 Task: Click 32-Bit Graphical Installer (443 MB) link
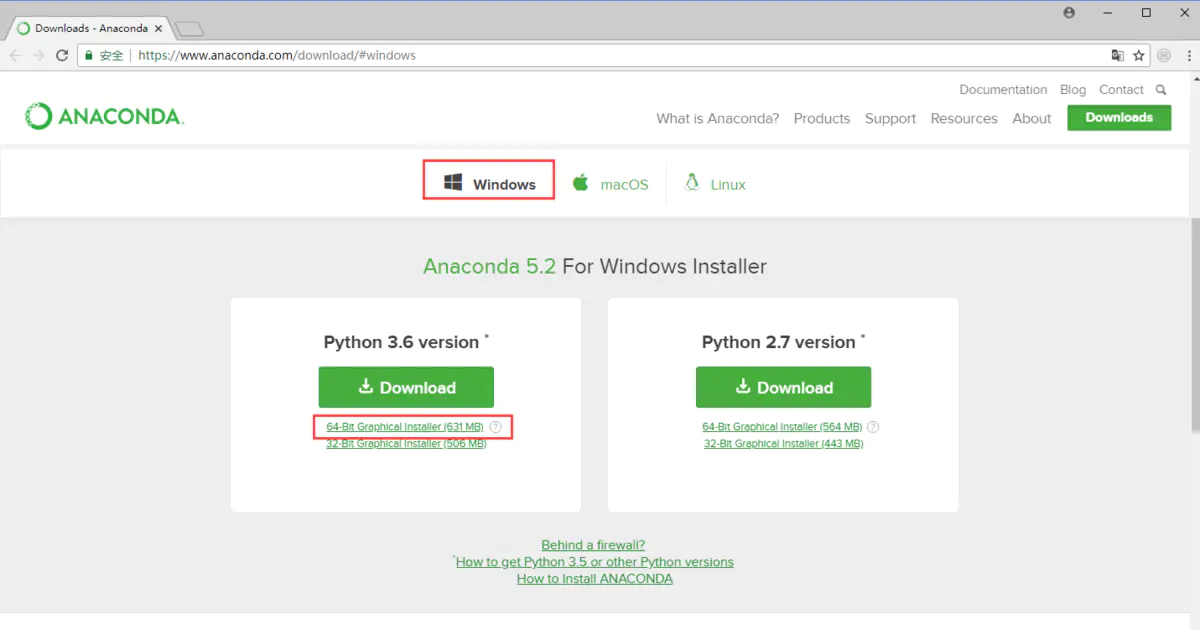click(x=783, y=444)
